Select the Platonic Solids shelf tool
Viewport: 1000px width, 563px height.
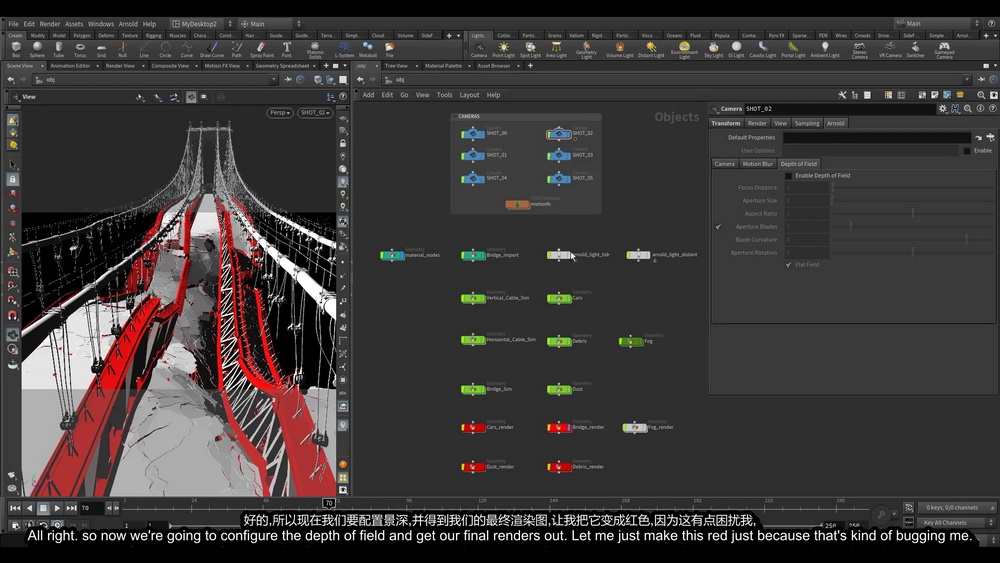pyautogui.click(x=315, y=50)
